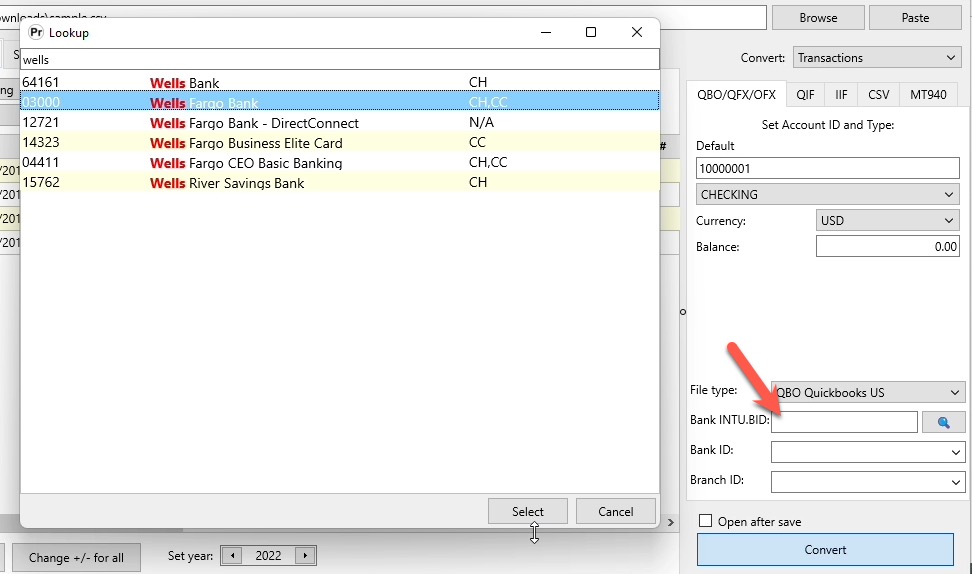This screenshot has width=972, height=574.
Task: Select the Wells Fargo Business Elite Card row
Action: 340,142
